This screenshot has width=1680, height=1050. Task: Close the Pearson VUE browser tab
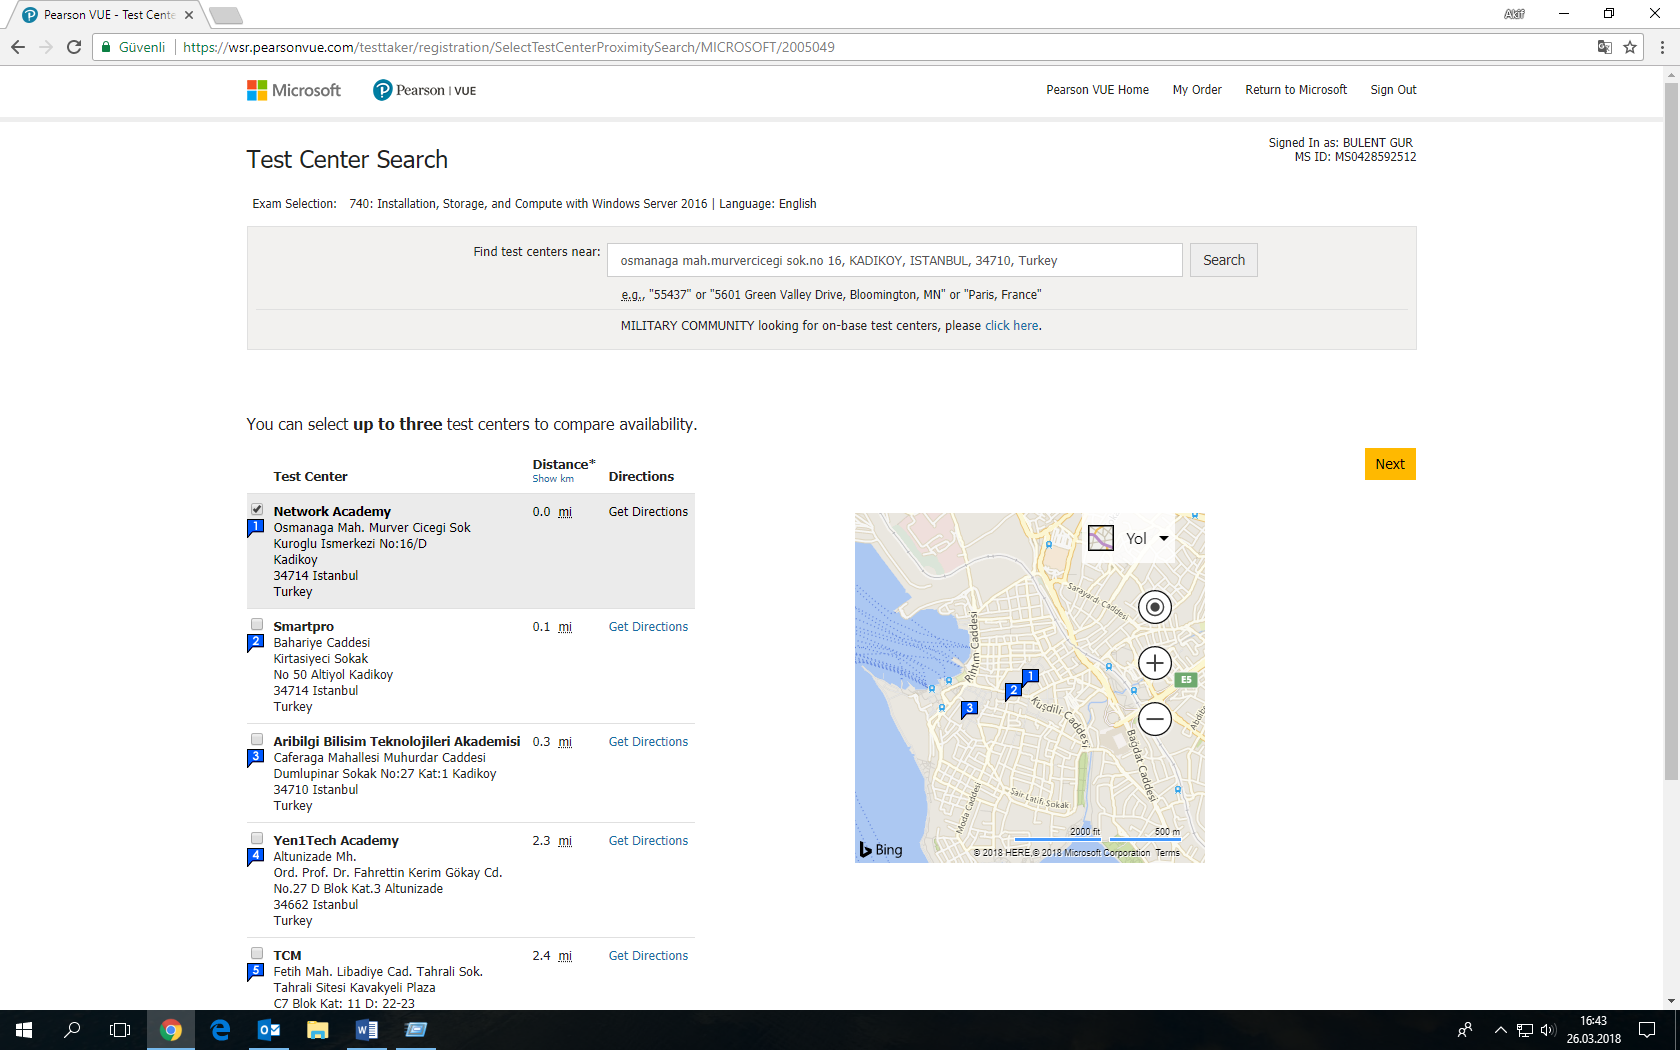pos(189,15)
